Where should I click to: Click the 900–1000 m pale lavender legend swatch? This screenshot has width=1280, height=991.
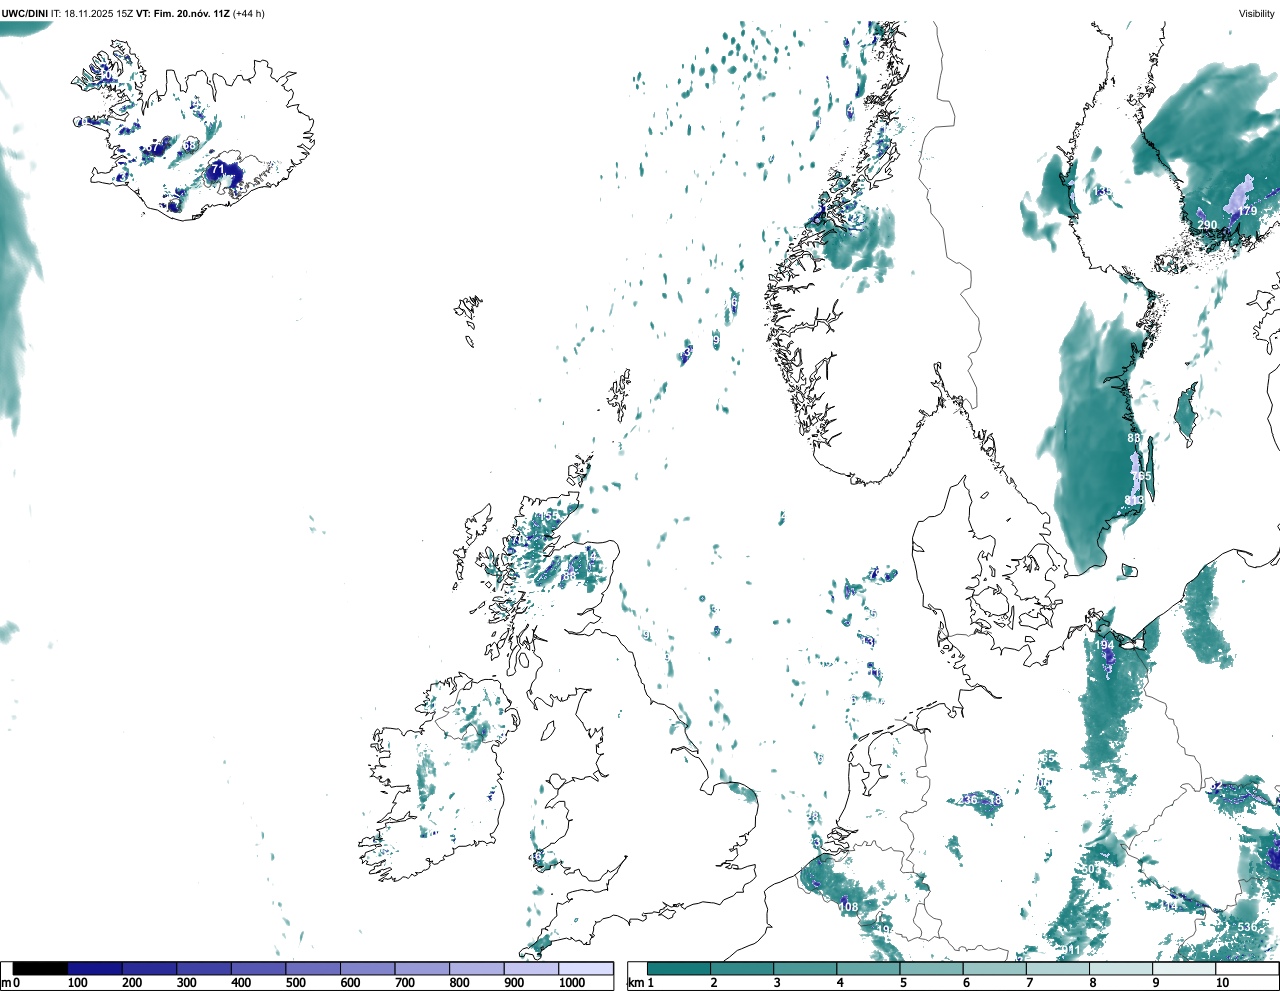click(531, 969)
